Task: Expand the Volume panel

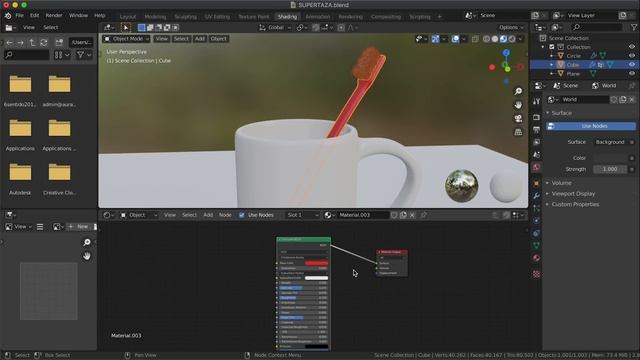Action: (561, 183)
